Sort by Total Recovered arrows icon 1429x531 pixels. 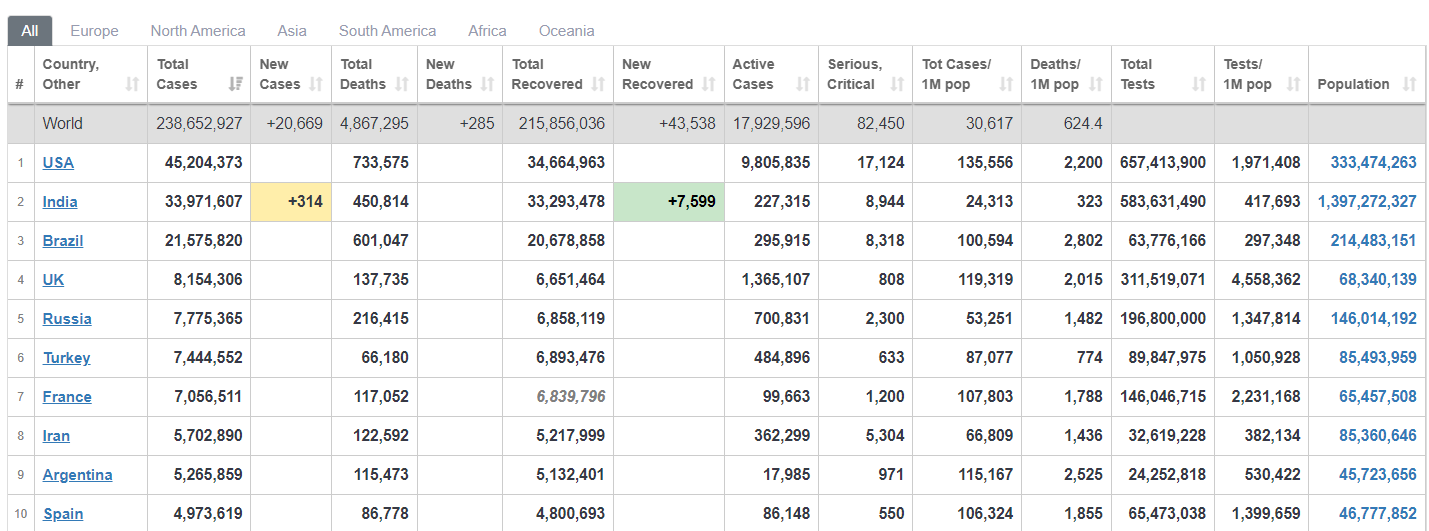pyautogui.click(x=598, y=84)
